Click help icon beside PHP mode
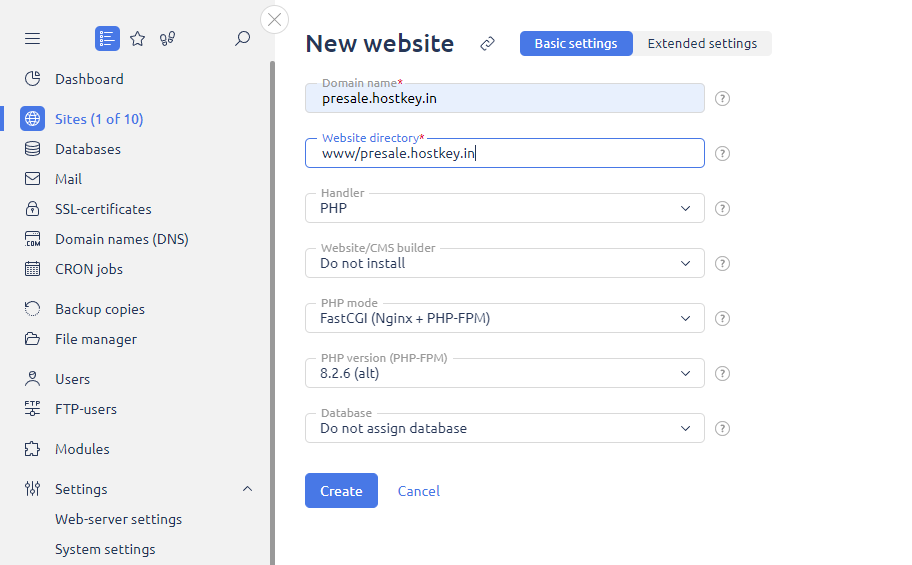Screen dimensions: 912x565 pos(723,318)
